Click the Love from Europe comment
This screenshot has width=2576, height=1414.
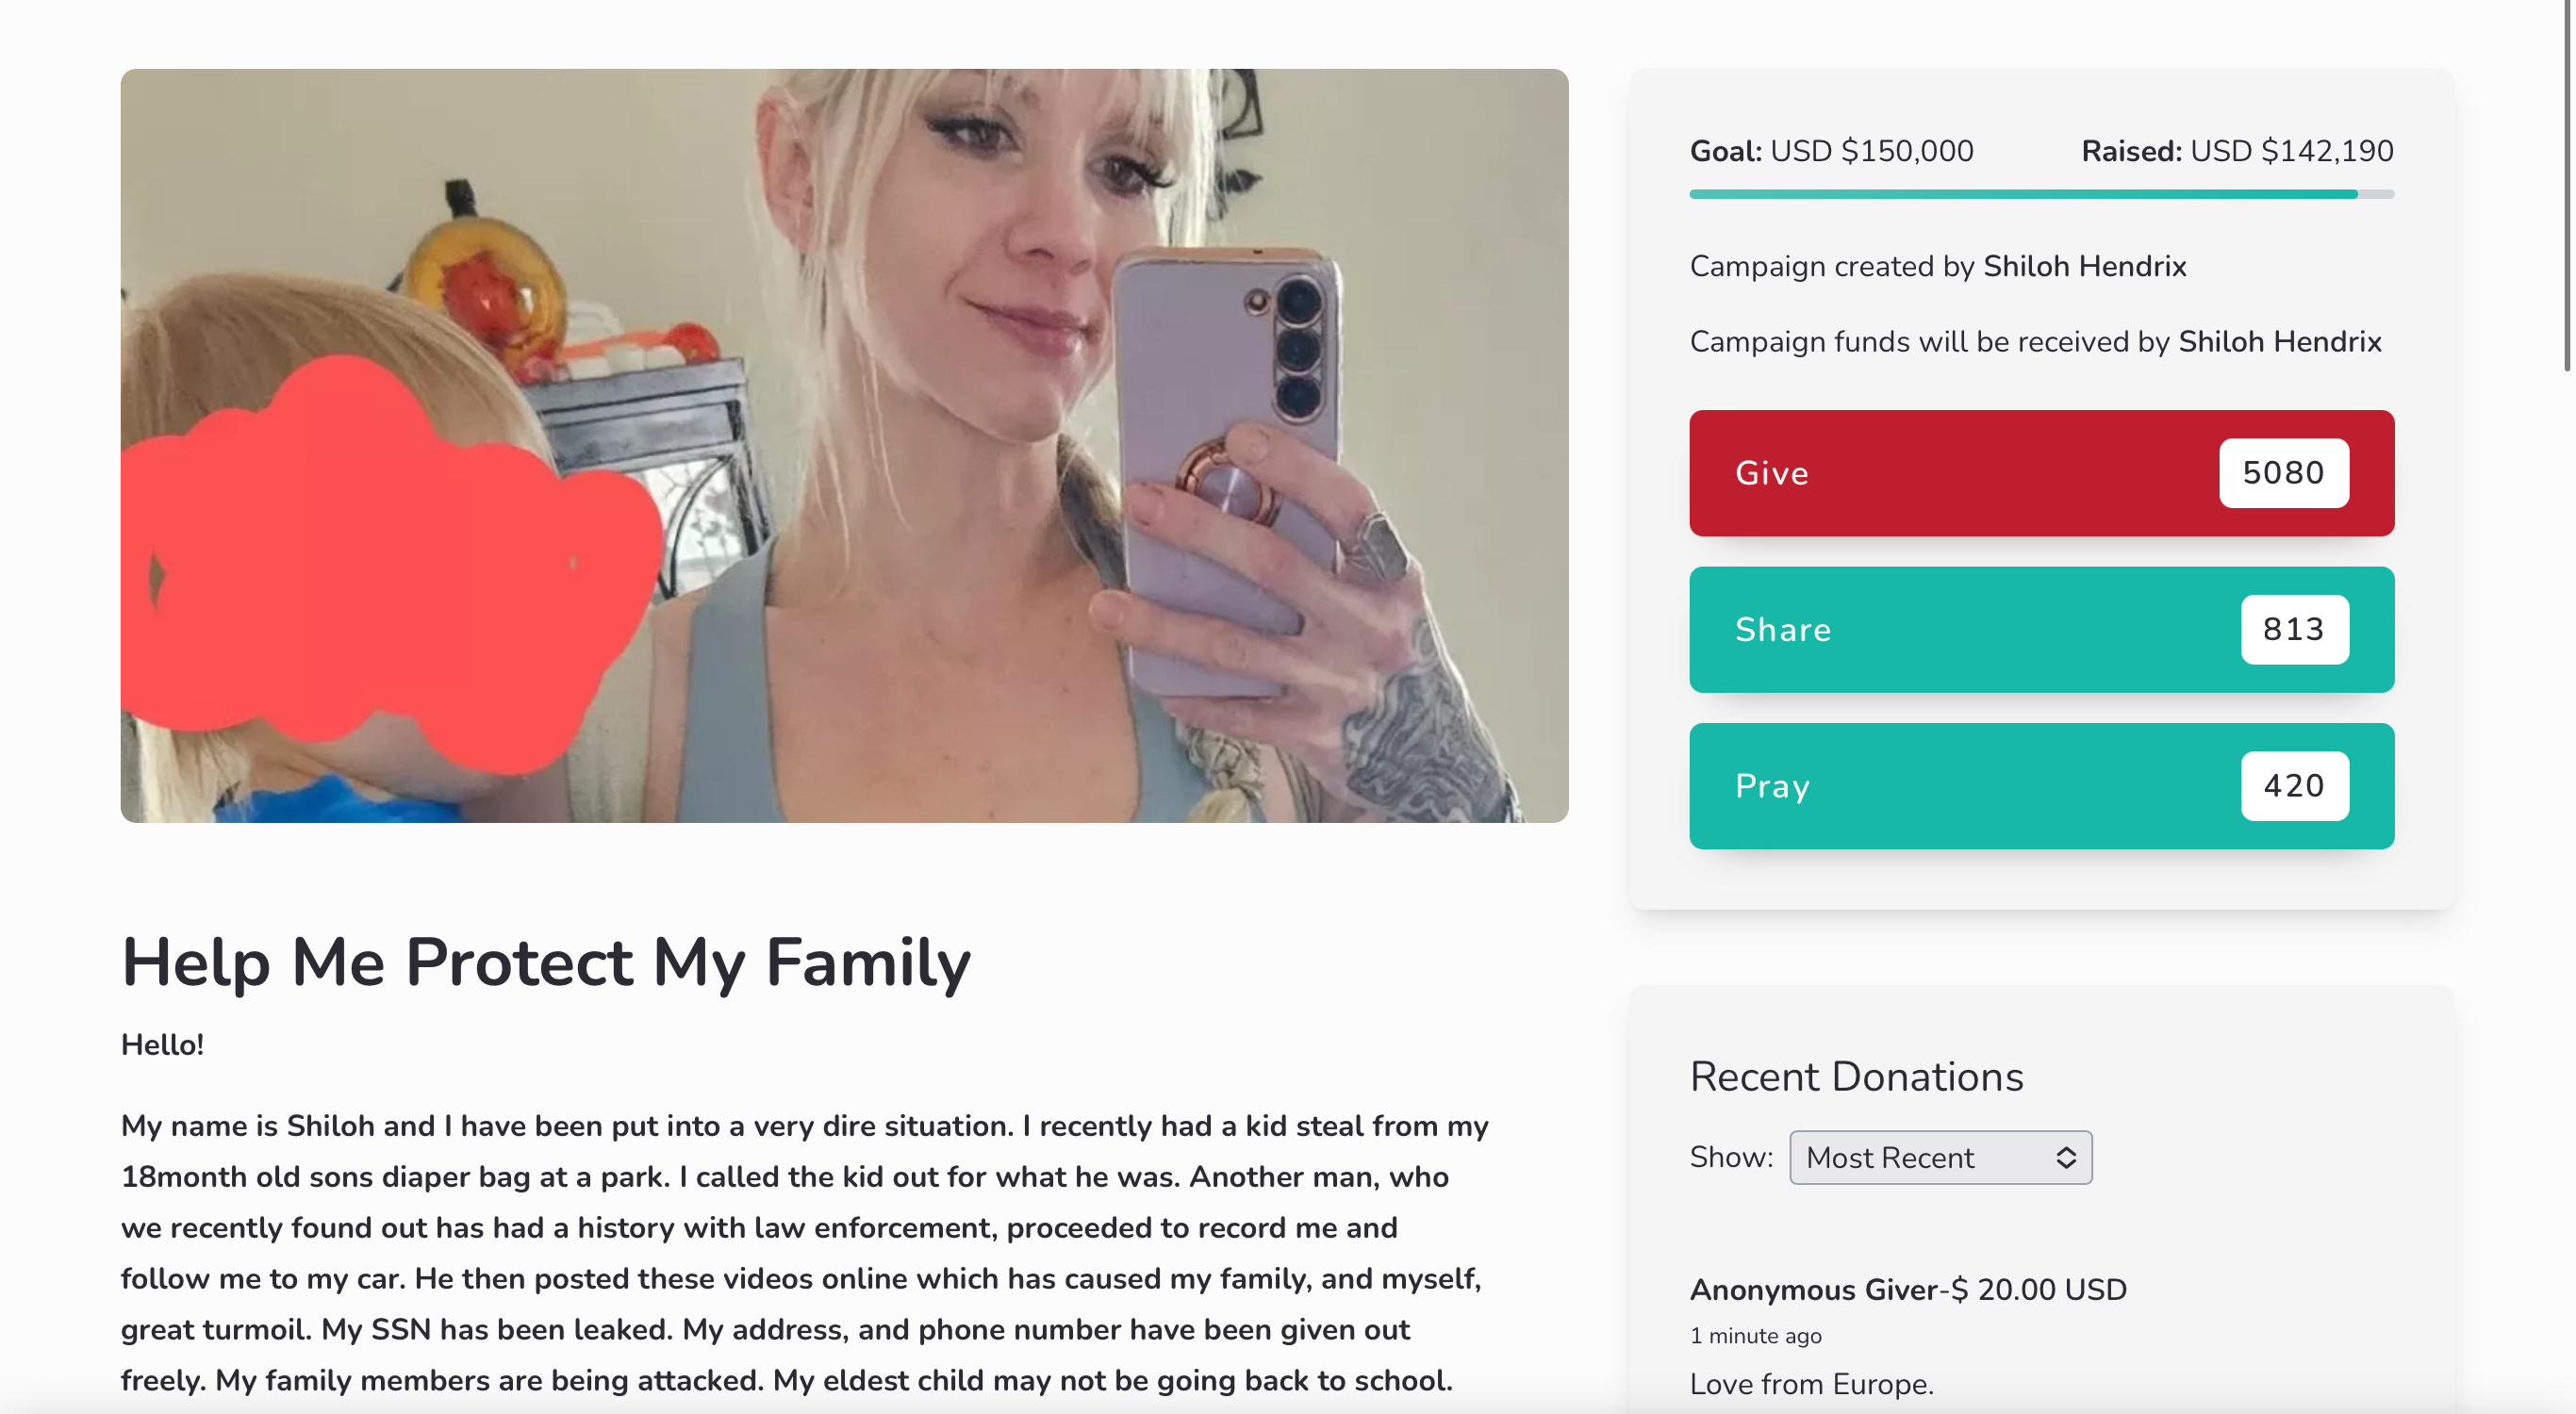[1811, 1384]
